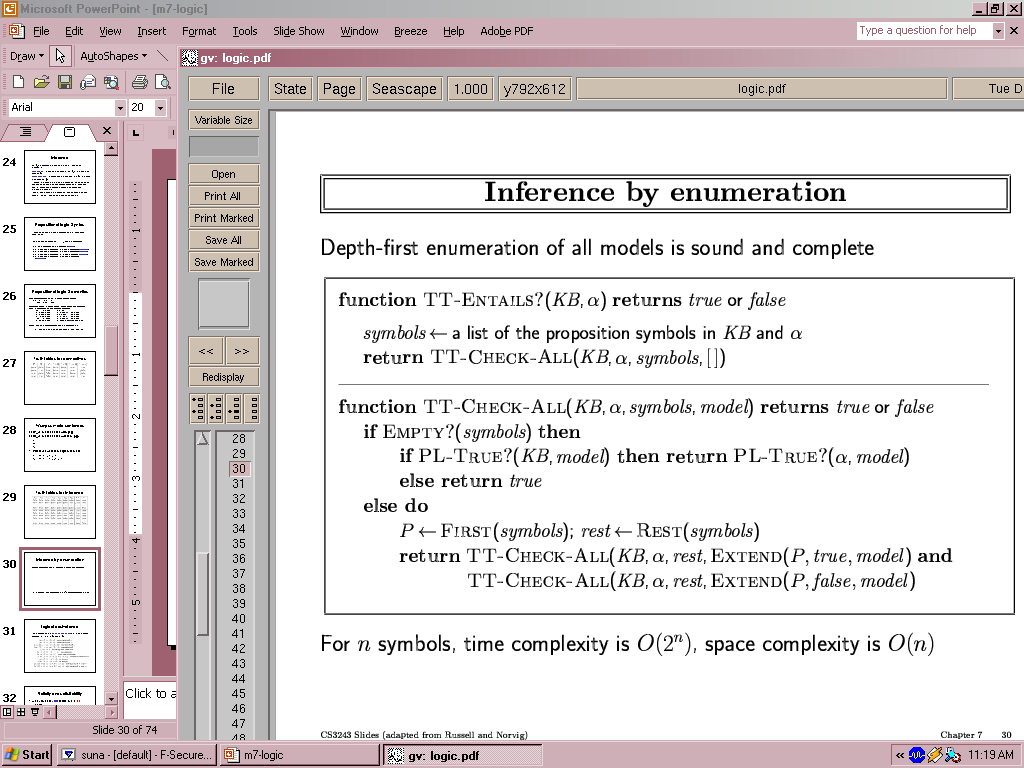The image size is (1024, 768).
Task: Toggle the gv mark even pages button
Action: click(217, 408)
